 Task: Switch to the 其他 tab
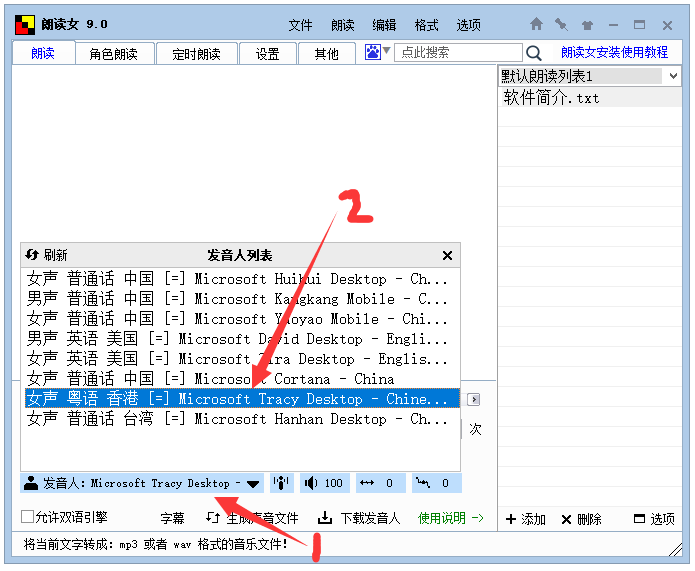click(x=327, y=54)
